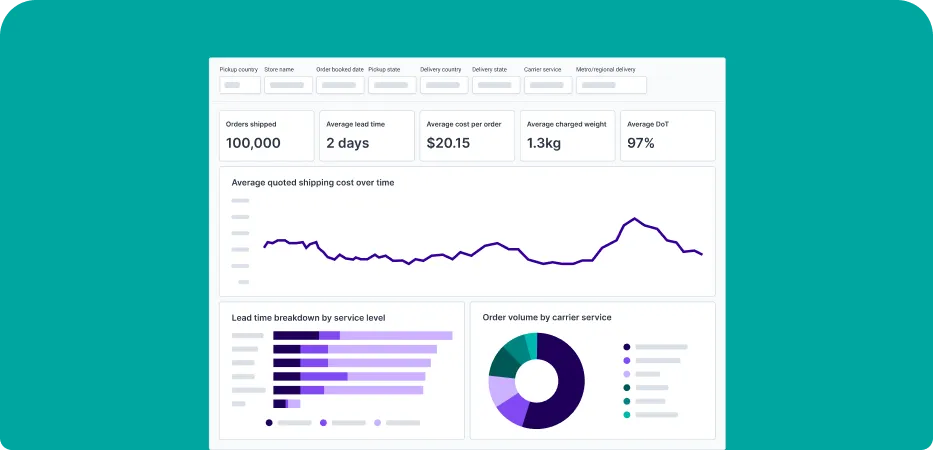Click the bright turquoise dot in donut legend
Image resolution: width=933 pixels, height=450 pixels.
pyautogui.click(x=627, y=414)
